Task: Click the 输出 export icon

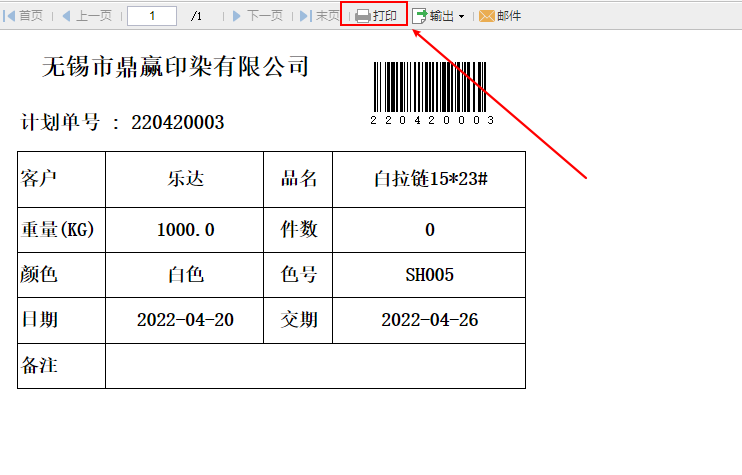Action: (420, 16)
